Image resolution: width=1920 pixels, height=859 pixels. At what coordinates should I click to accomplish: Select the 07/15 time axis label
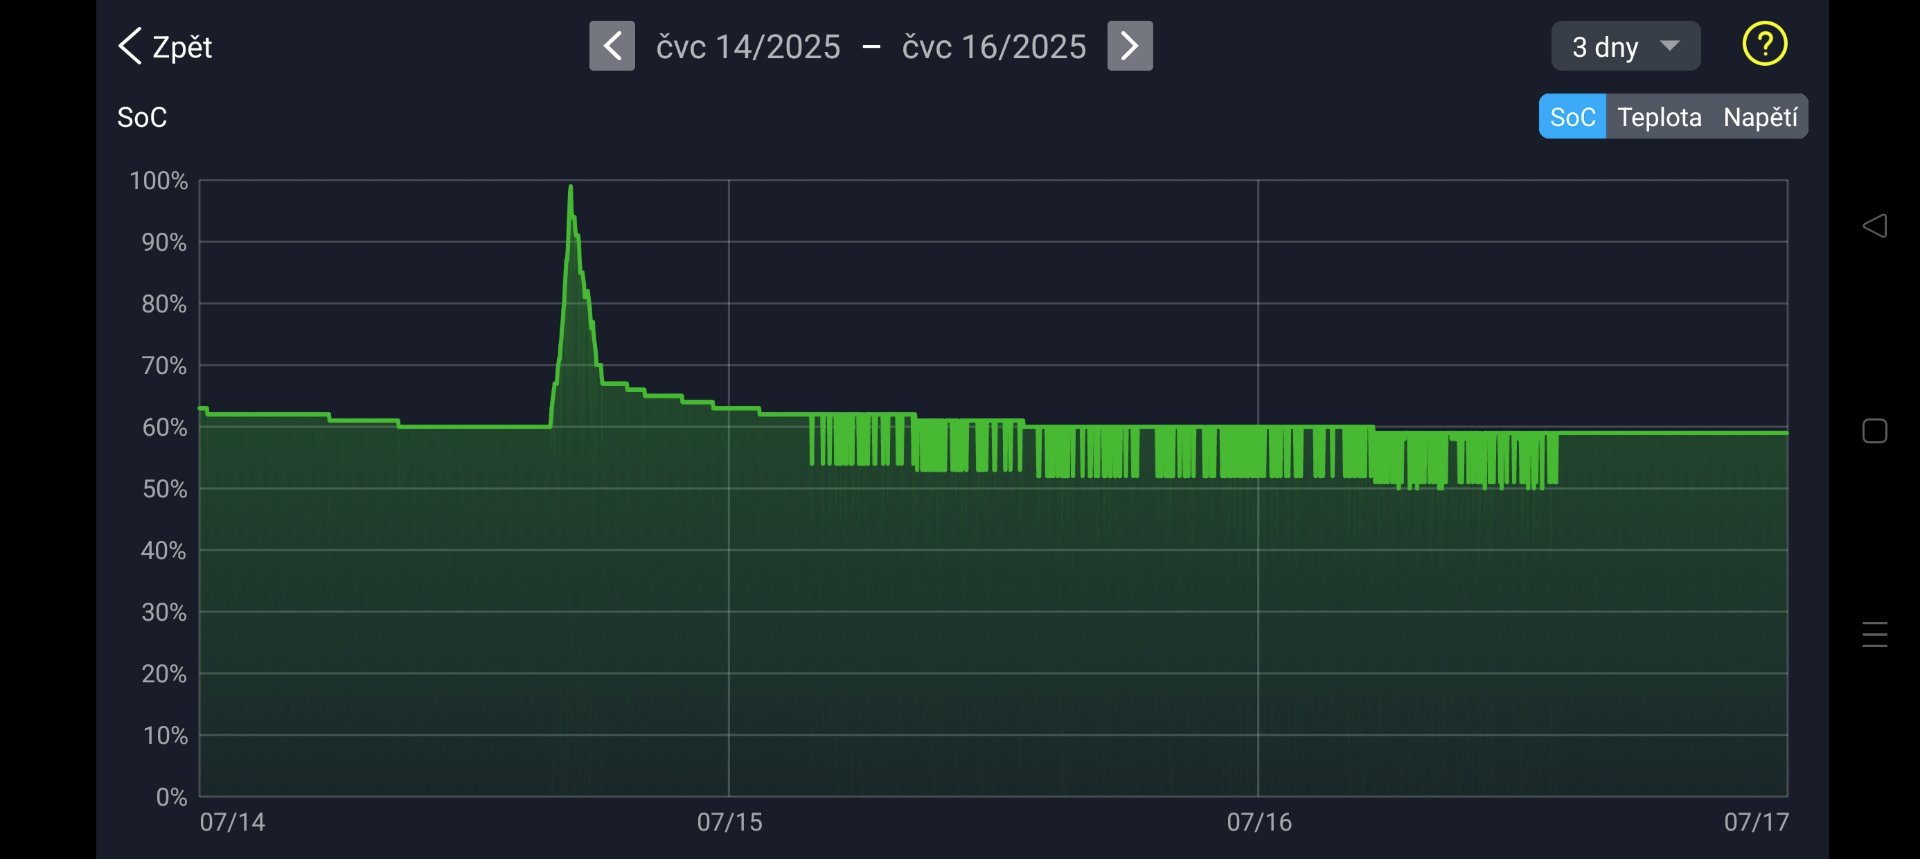pos(729,822)
